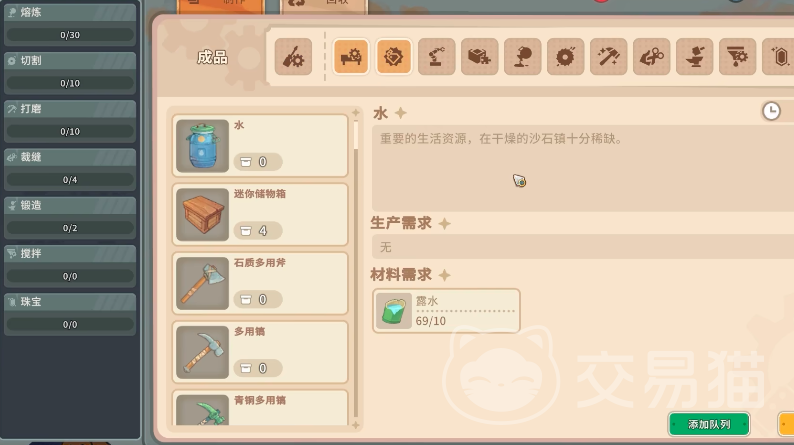
Task: Toggle the gem badge category filter
Action: [x=393, y=57]
